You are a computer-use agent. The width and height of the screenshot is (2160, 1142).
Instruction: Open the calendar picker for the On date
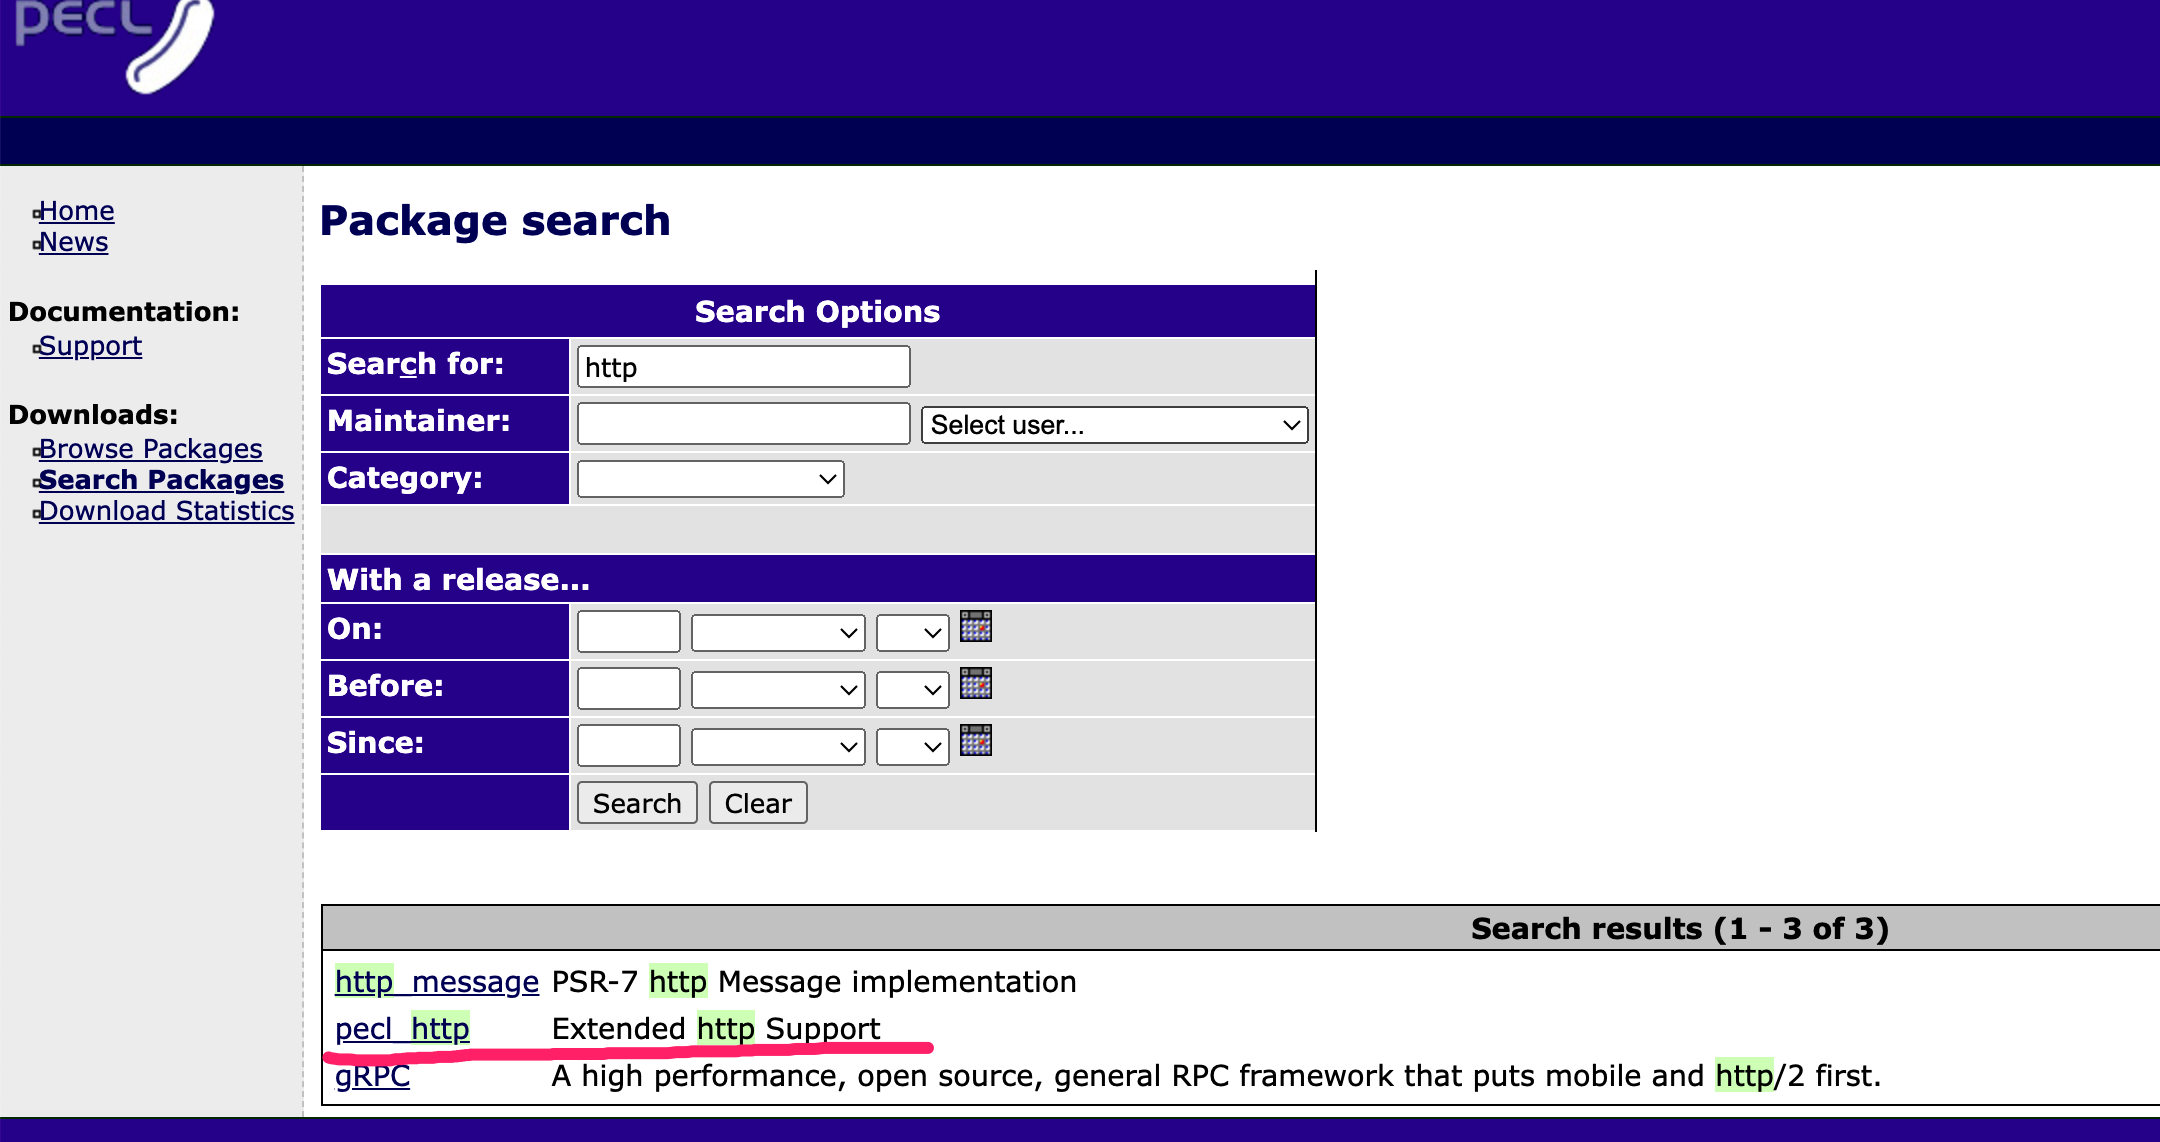977,627
